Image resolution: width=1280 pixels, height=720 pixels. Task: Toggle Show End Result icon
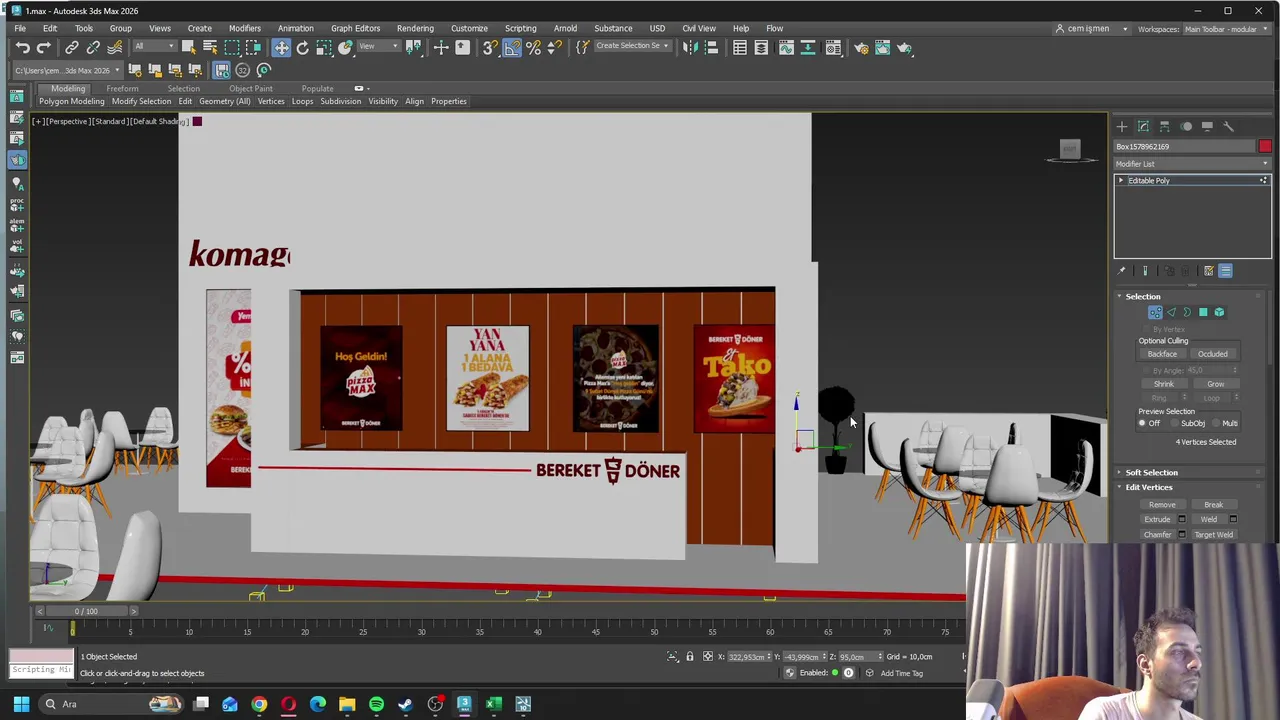tap(1145, 271)
